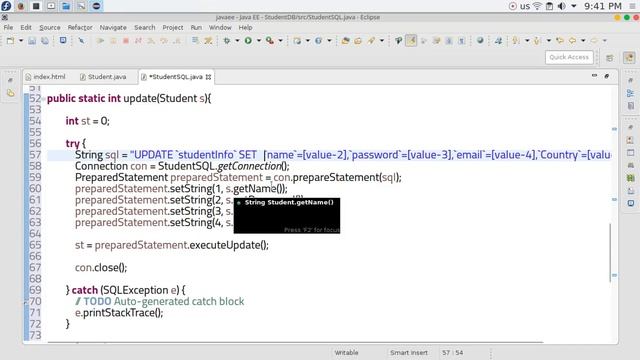Click line 65 executeUpdate code text

172,245
